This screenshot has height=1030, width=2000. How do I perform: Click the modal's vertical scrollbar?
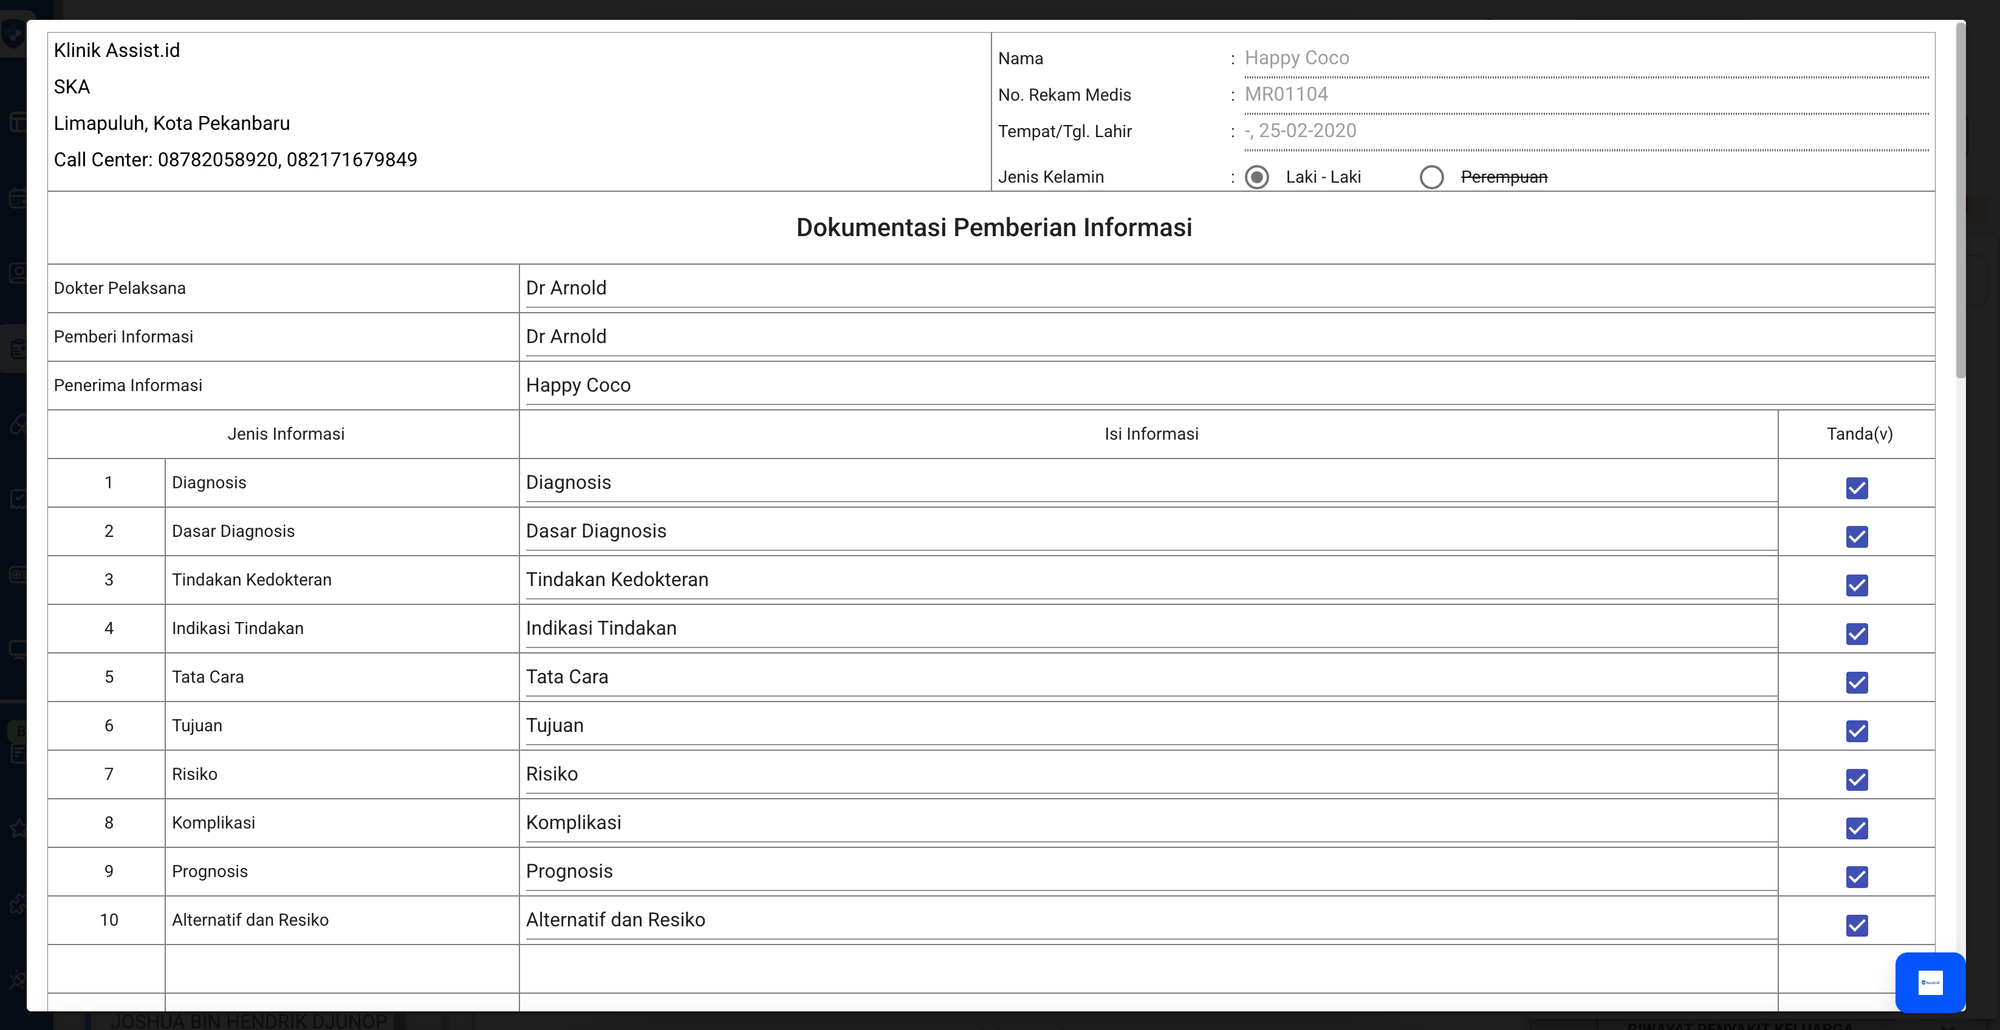1960,200
